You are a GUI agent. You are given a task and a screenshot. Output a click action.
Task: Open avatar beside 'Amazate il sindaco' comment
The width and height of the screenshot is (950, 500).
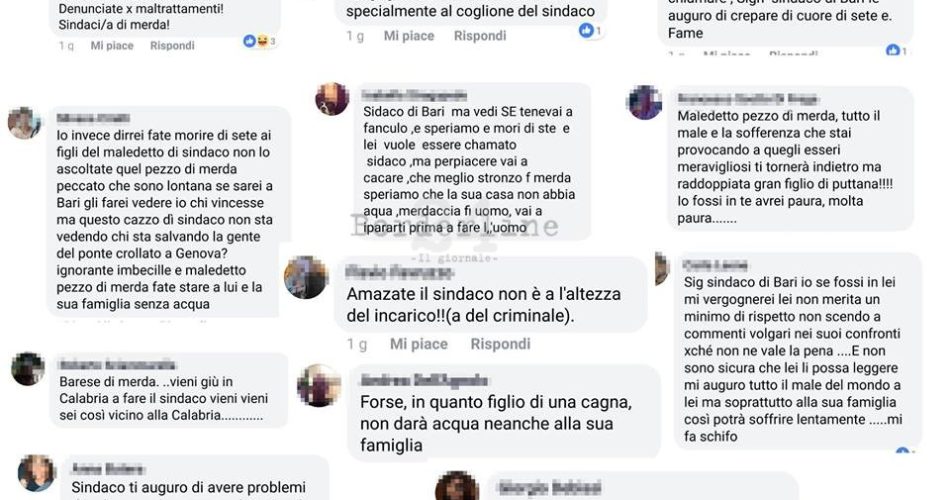[305, 278]
